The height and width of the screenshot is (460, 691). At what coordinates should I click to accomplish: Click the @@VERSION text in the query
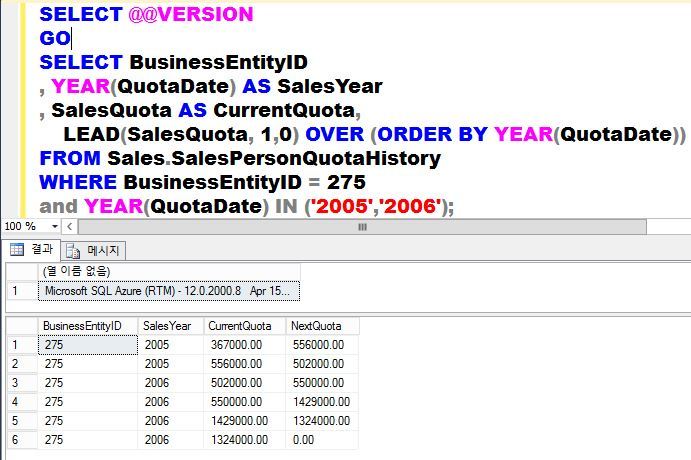[191, 15]
